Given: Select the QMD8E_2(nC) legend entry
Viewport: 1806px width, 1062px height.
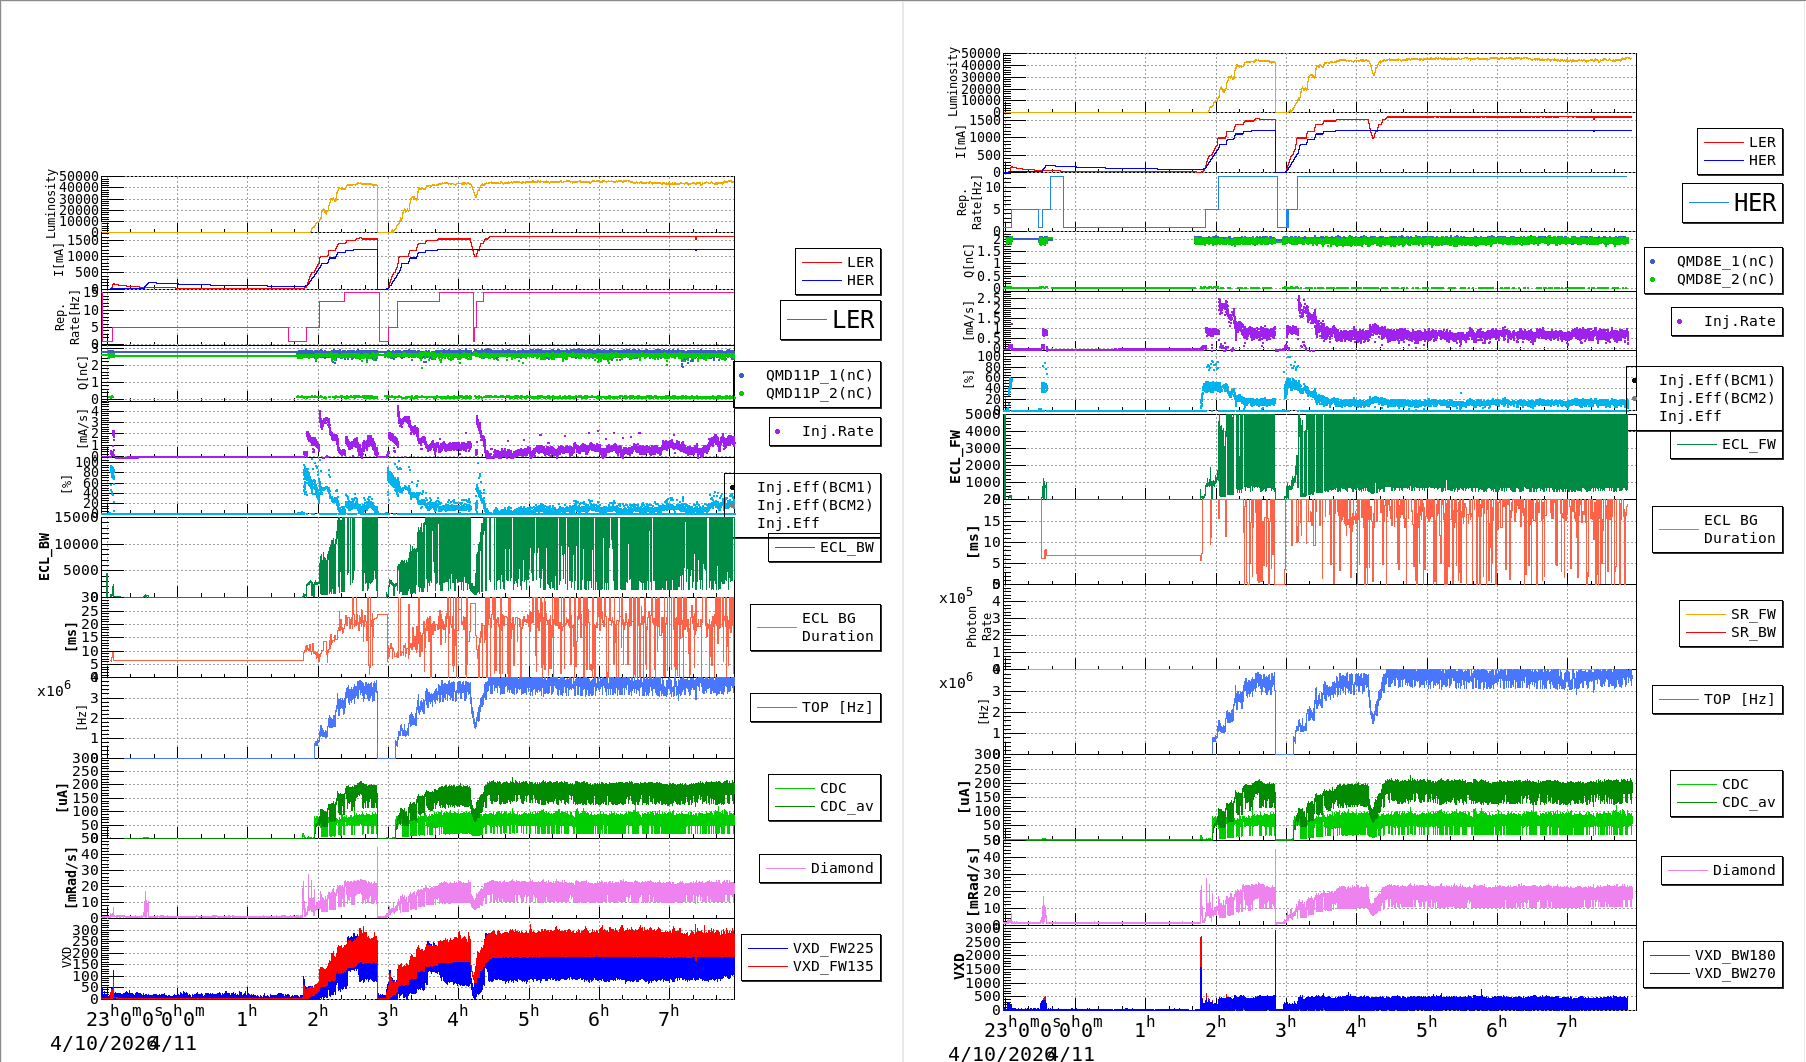Looking at the screenshot, I should tap(1724, 279).
